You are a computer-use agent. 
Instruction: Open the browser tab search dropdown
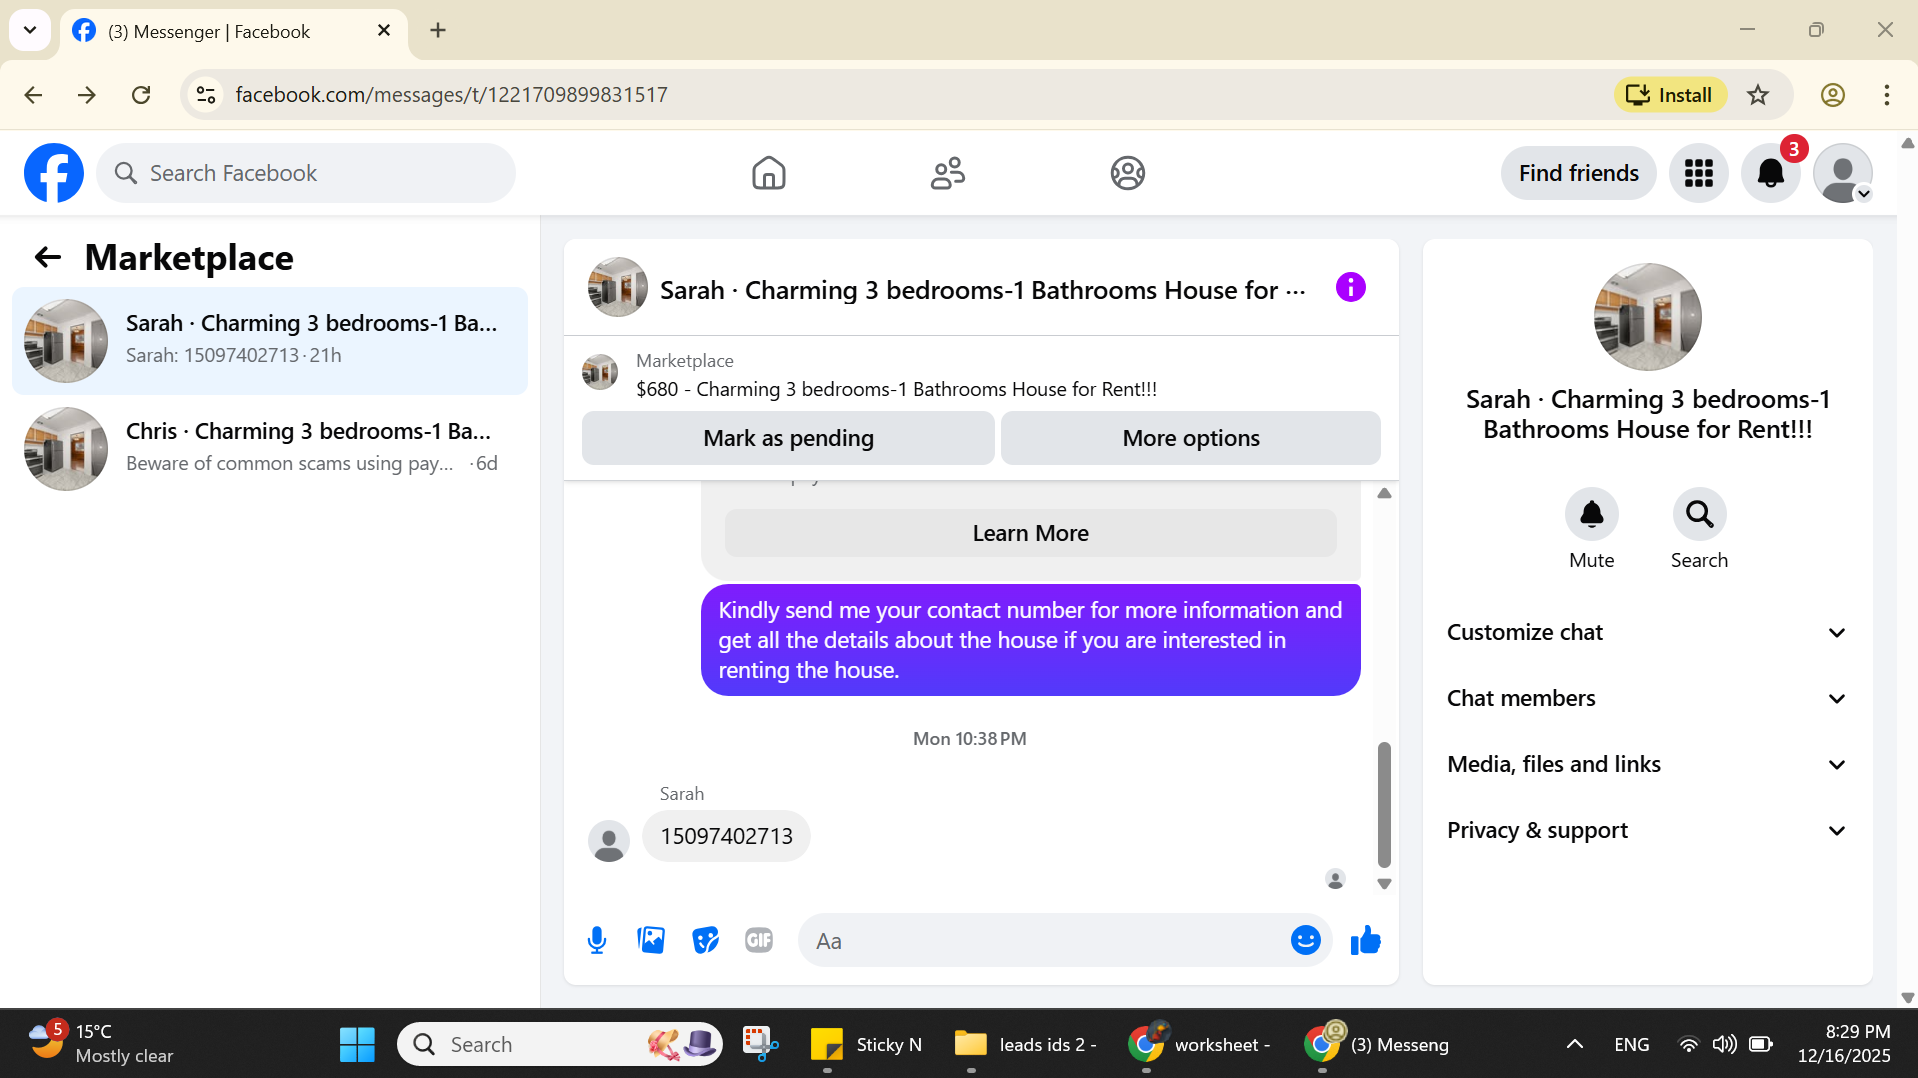click(x=30, y=30)
